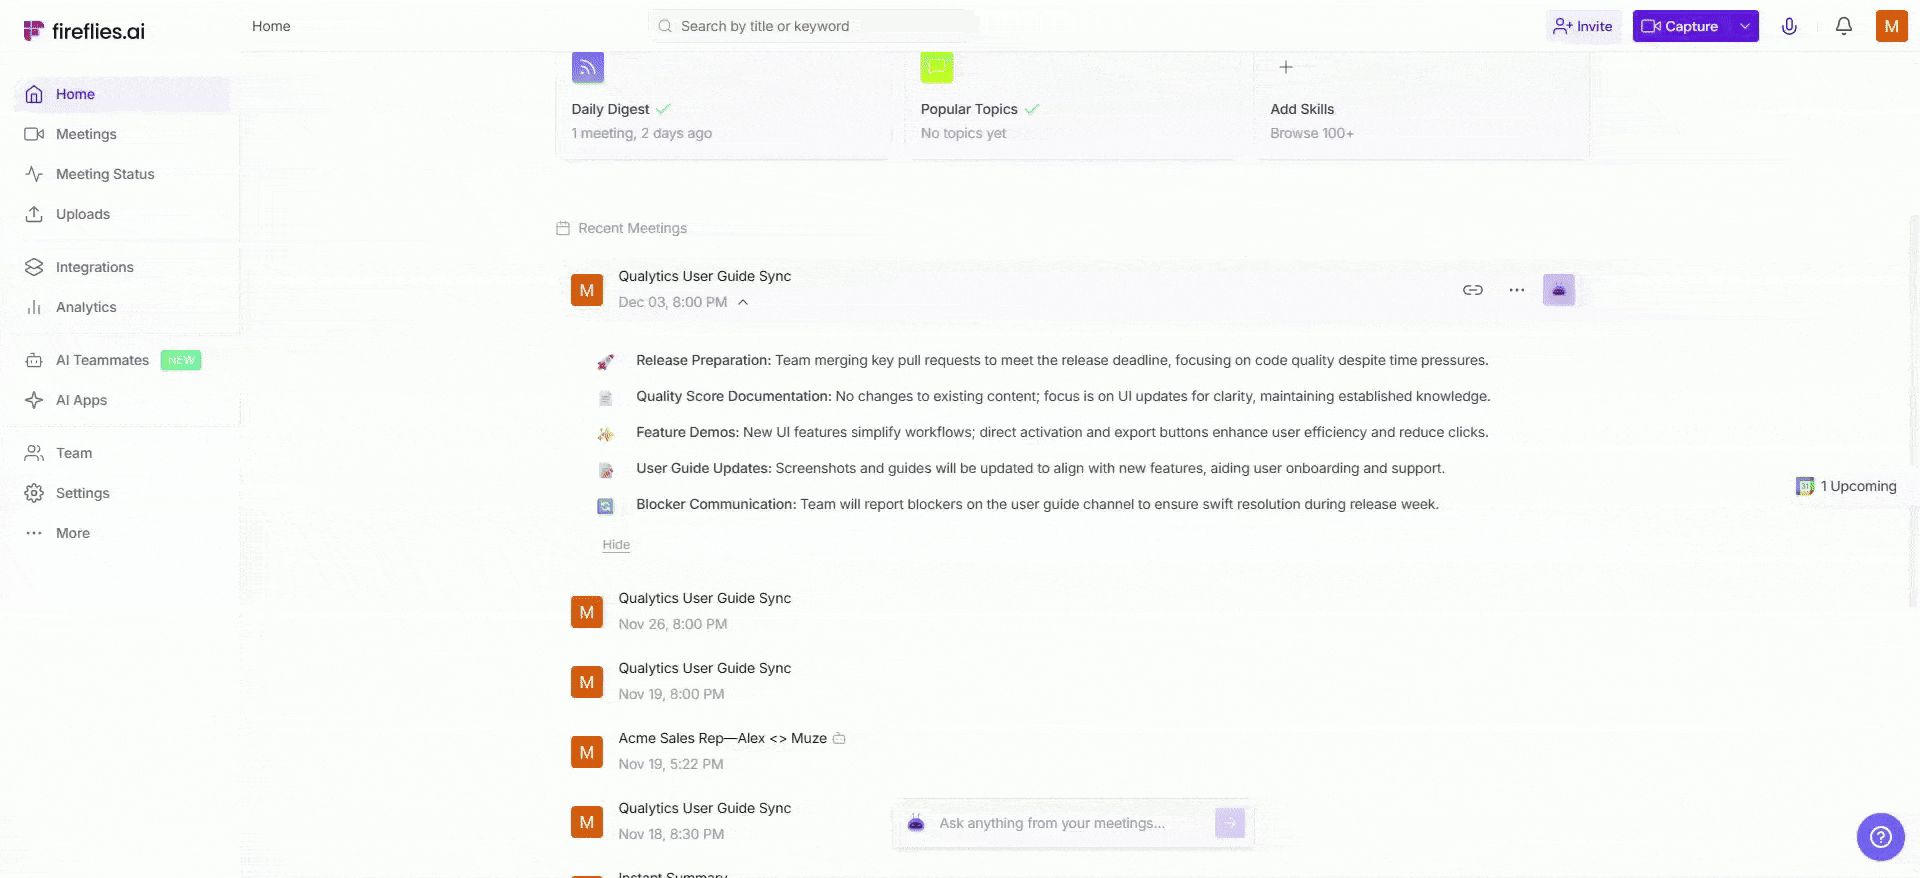This screenshot has height=878, width=1920.
Task: Click the microphone icon in the top bar
Action: (1789, 26)
